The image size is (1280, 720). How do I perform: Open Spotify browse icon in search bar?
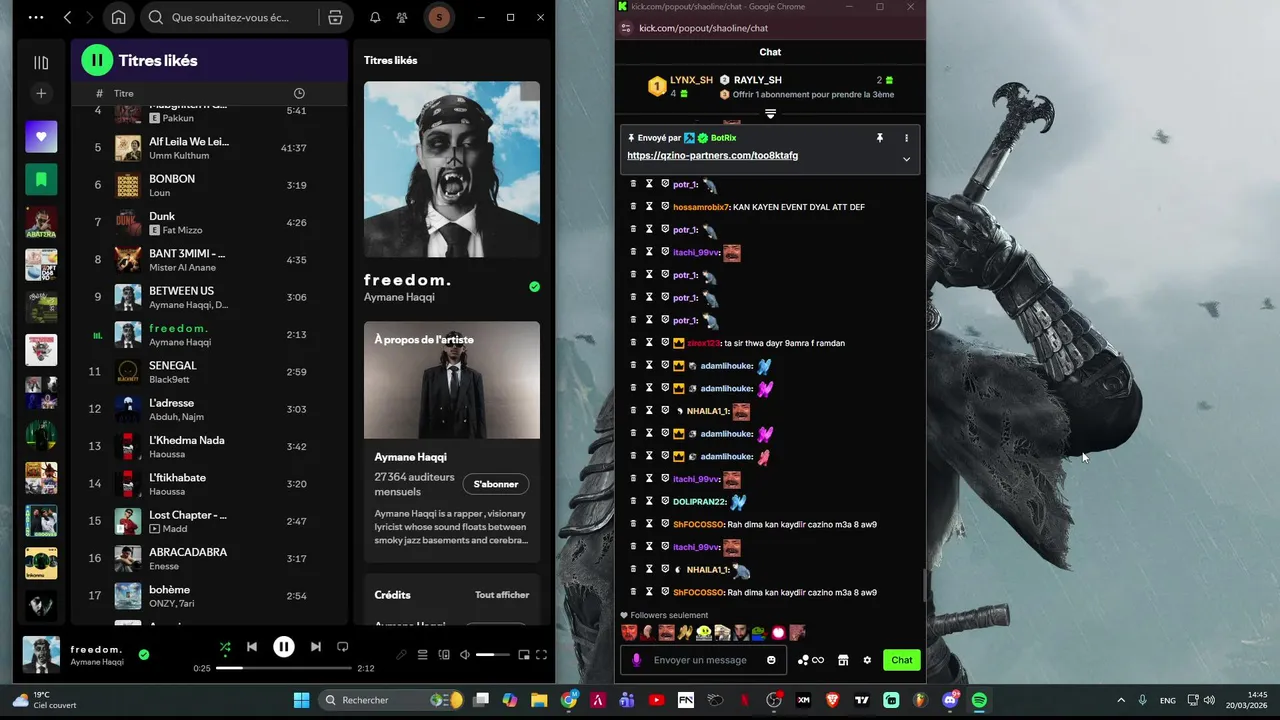click(335, 17)
